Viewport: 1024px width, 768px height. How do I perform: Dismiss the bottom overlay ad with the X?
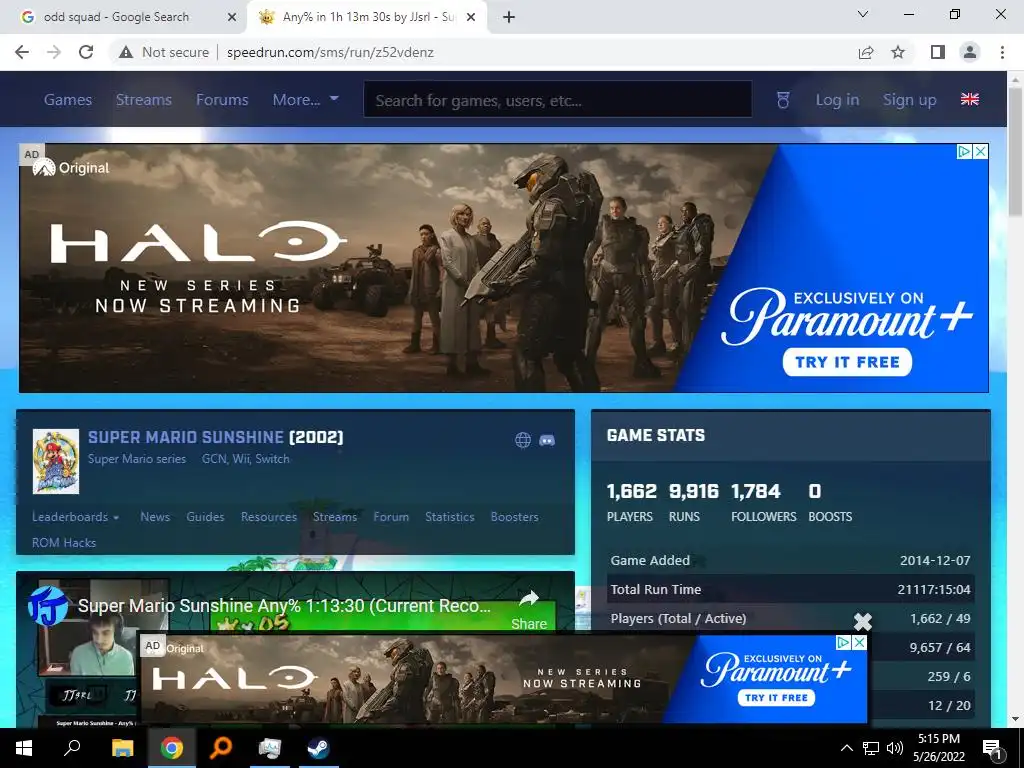(x=863, y=622)
